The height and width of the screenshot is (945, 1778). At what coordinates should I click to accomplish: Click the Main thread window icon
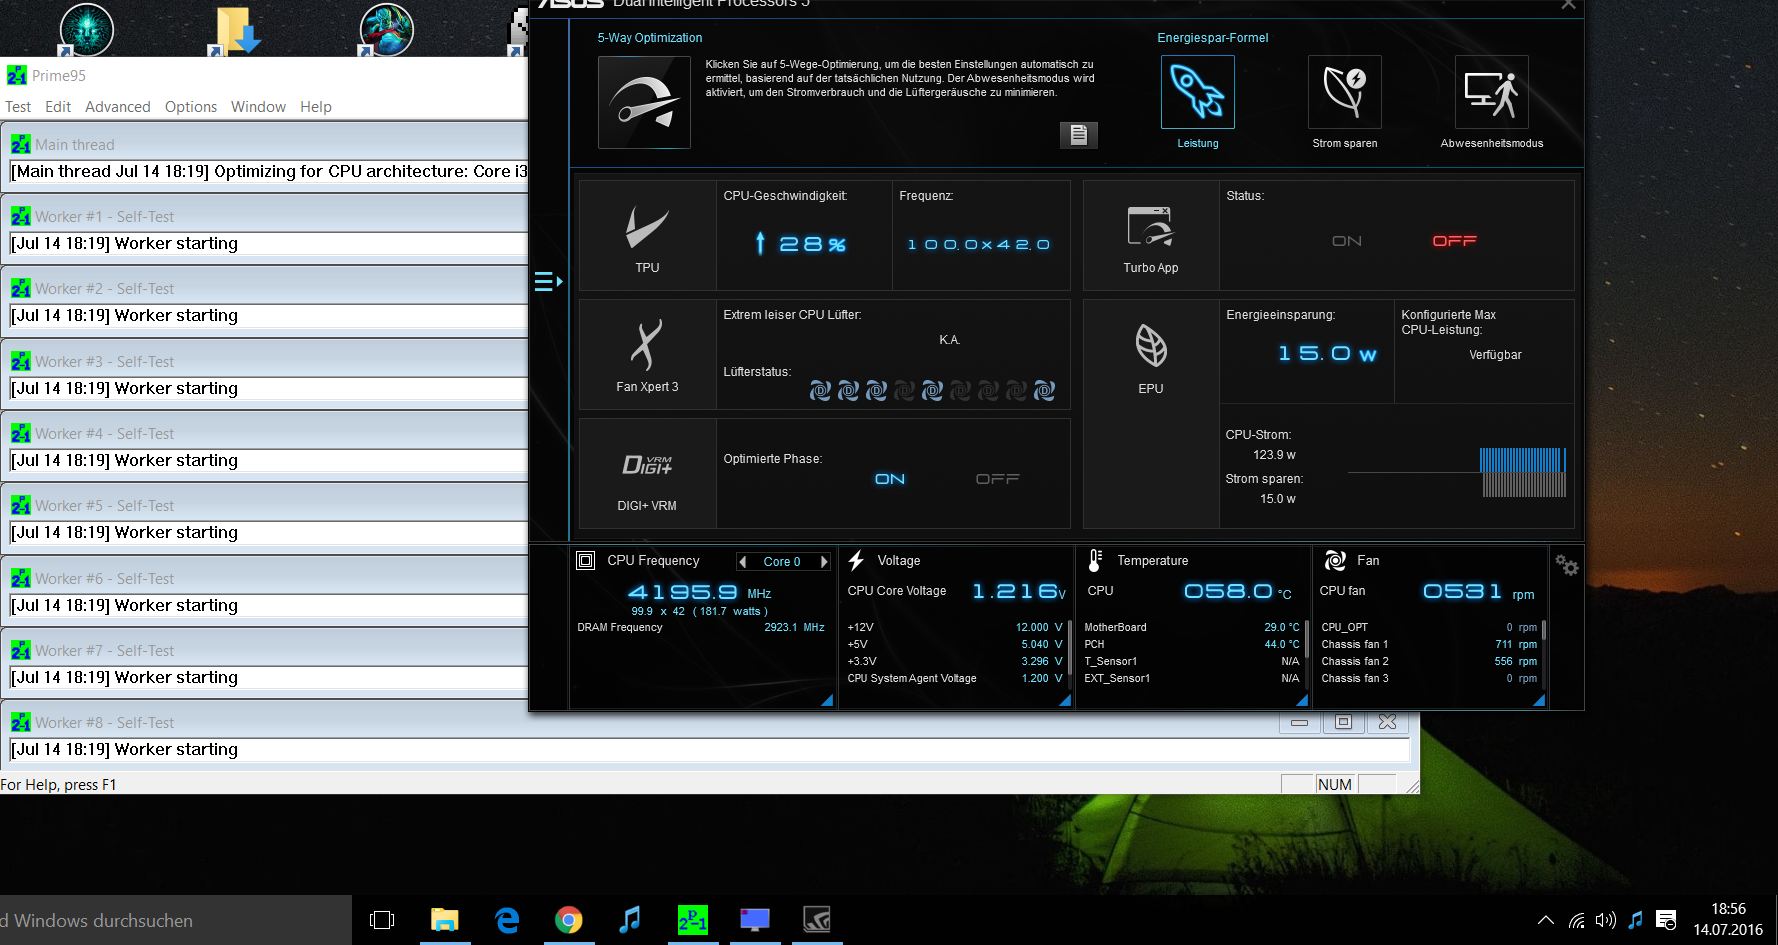pyautogui.click(x=21, y=144)
